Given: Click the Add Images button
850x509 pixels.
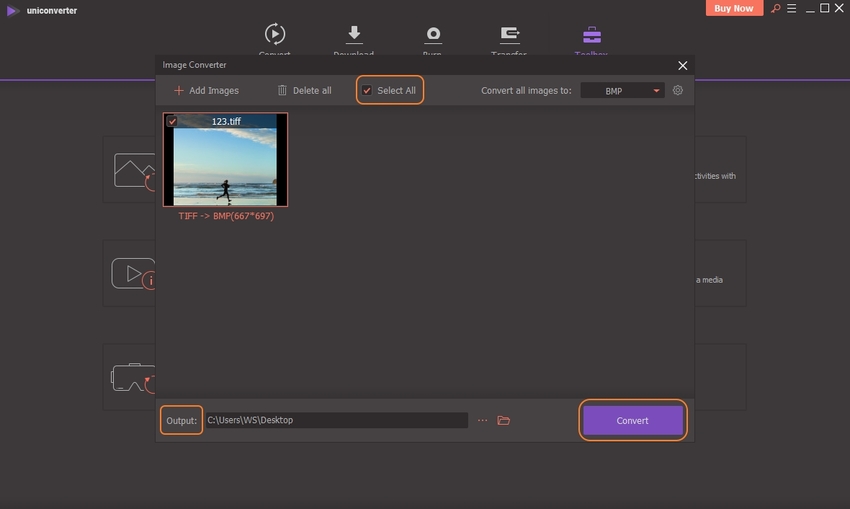Looking at the screenshot, I should [x=206, y=90].
